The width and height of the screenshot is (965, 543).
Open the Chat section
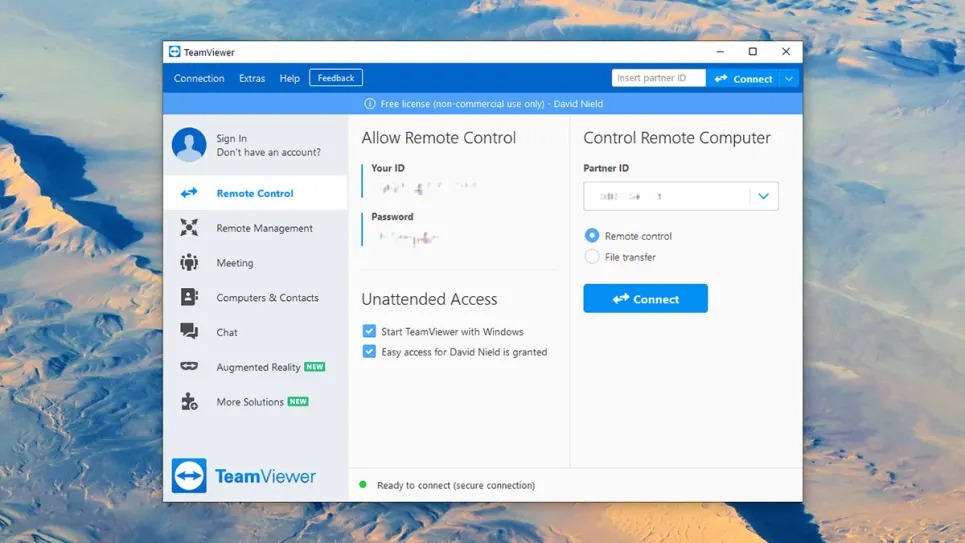pos(255,332)
